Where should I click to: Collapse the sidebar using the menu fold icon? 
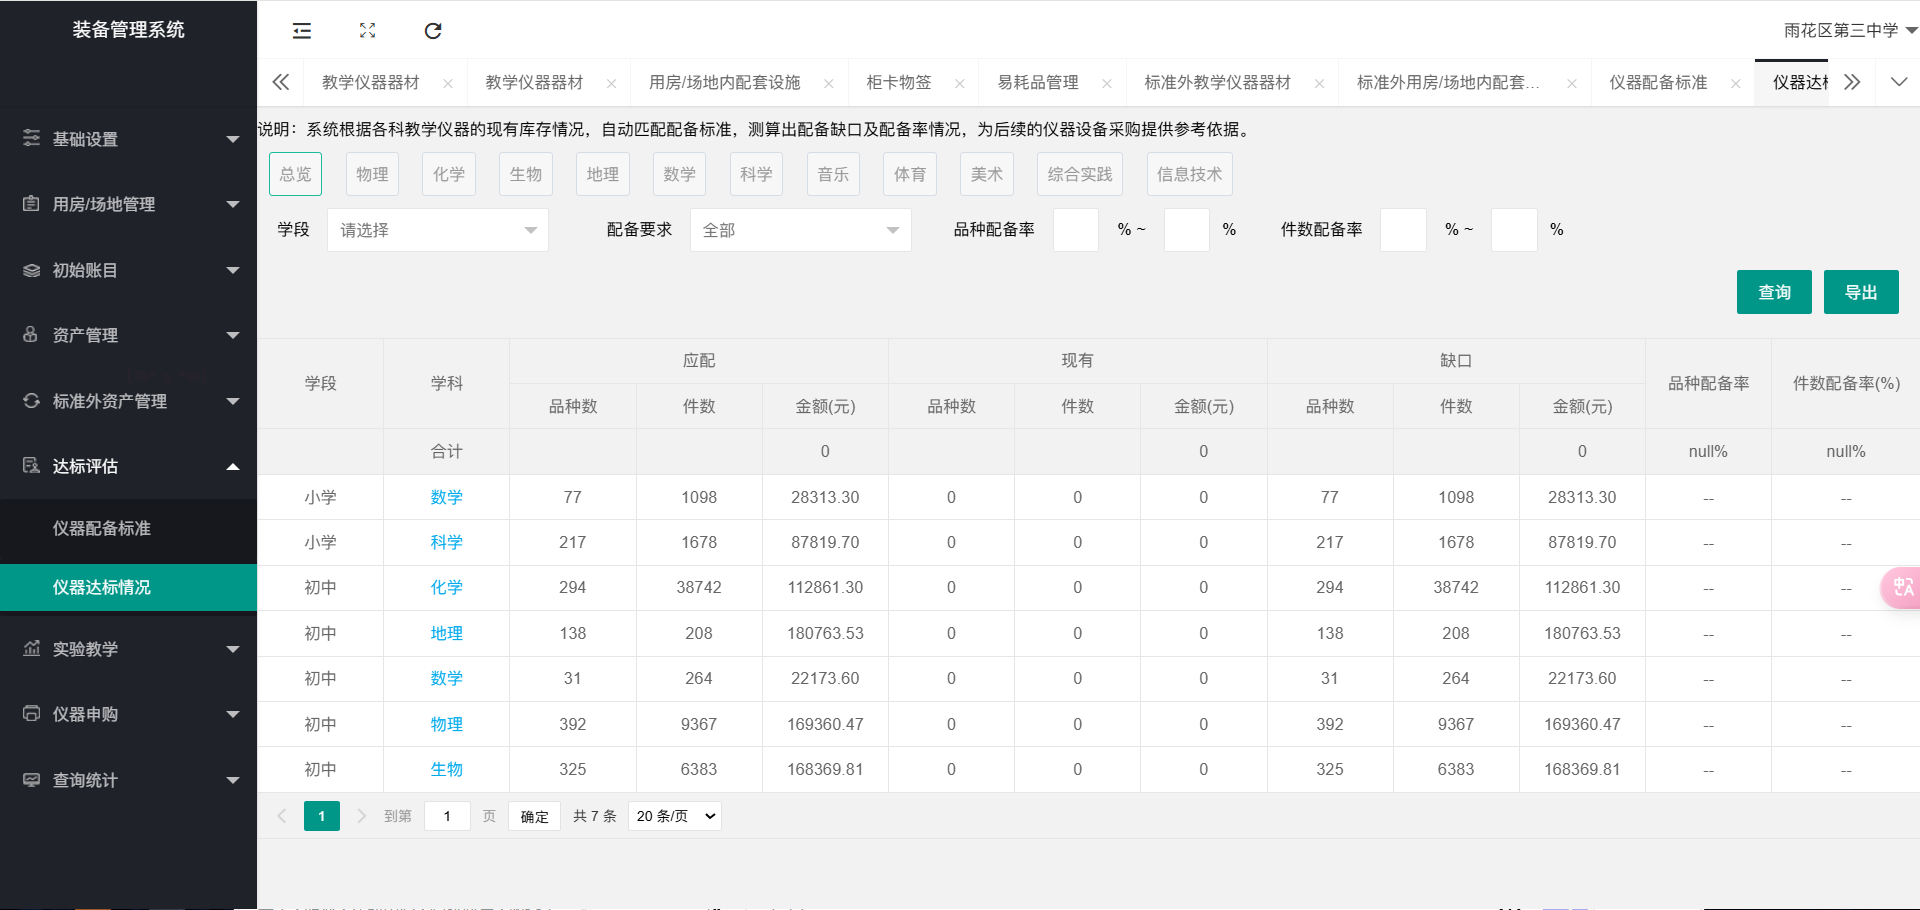(301, 31)
